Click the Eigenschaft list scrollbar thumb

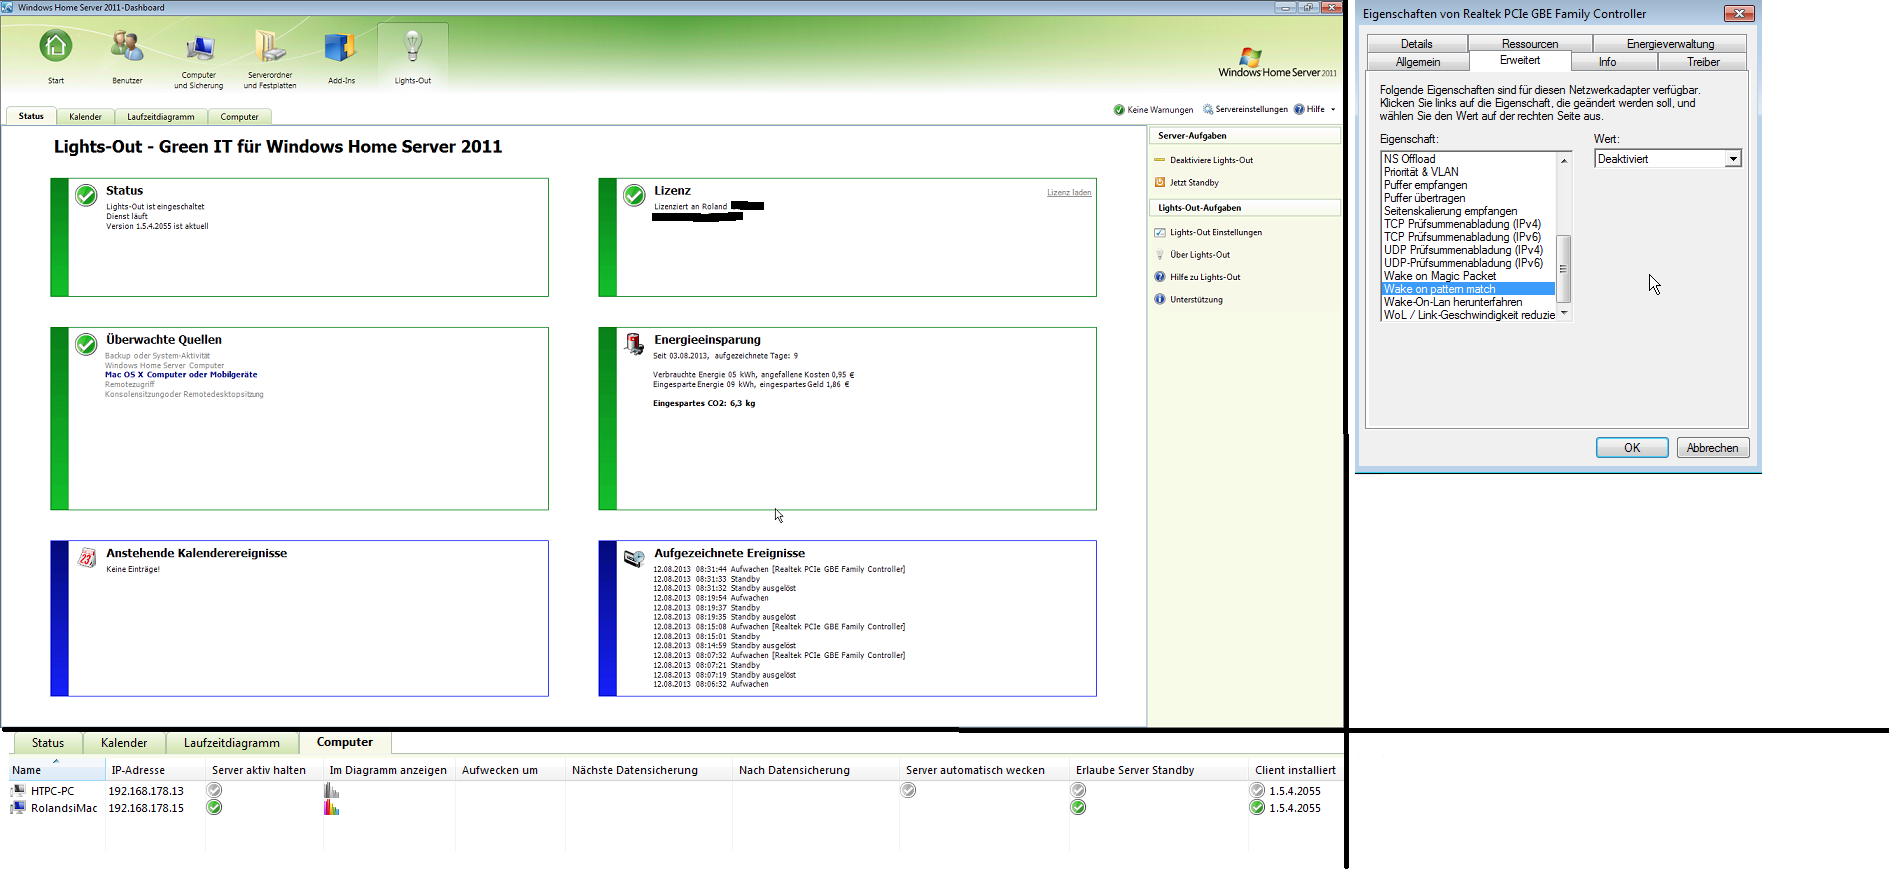(x=1564, y=268)
